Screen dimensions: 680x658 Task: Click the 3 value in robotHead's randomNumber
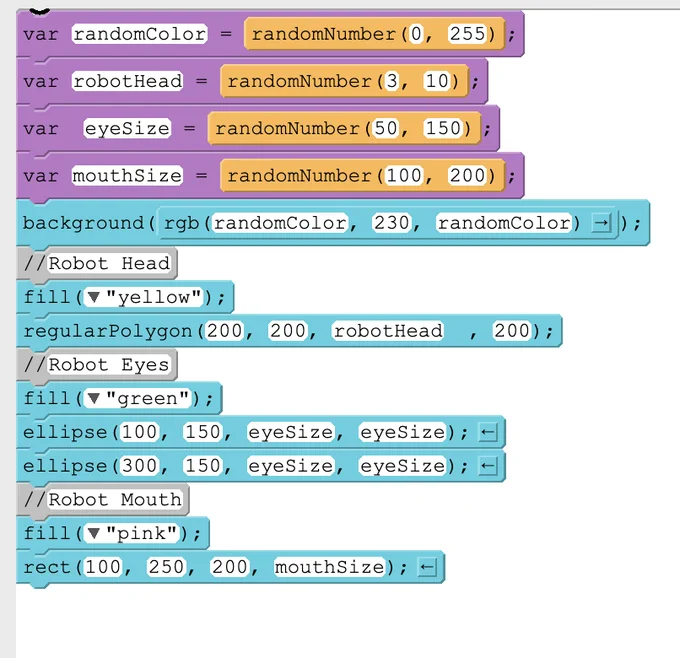coord(392,81)
